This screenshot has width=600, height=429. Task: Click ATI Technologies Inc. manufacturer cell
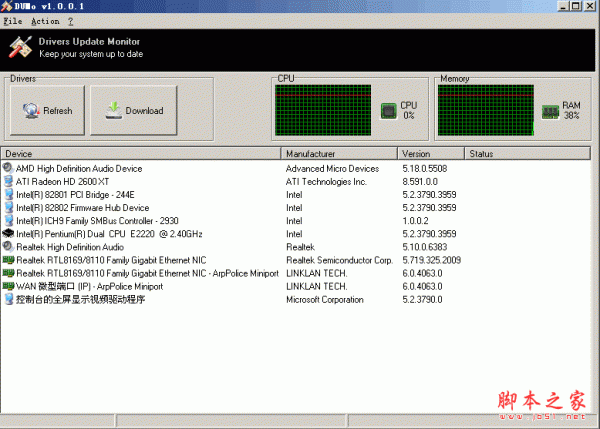(326, 181)
